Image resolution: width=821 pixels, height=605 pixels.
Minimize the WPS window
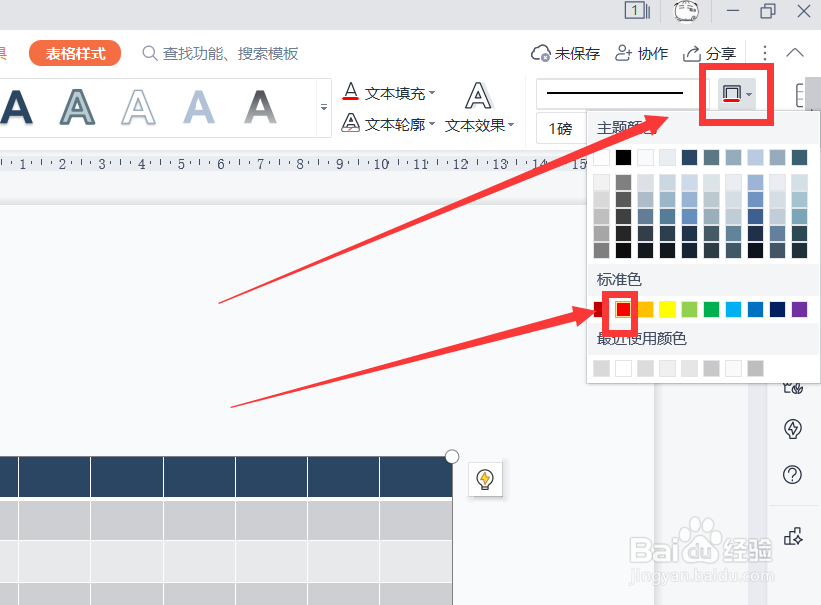[733, 10]
